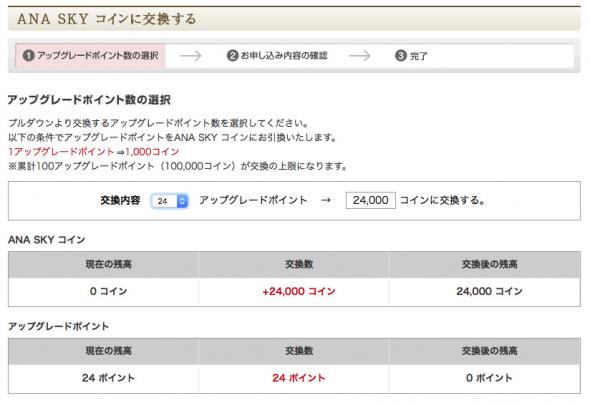Select step 2 お申し込み内容の確認
590x403 pixels.
tap(277, 56)
